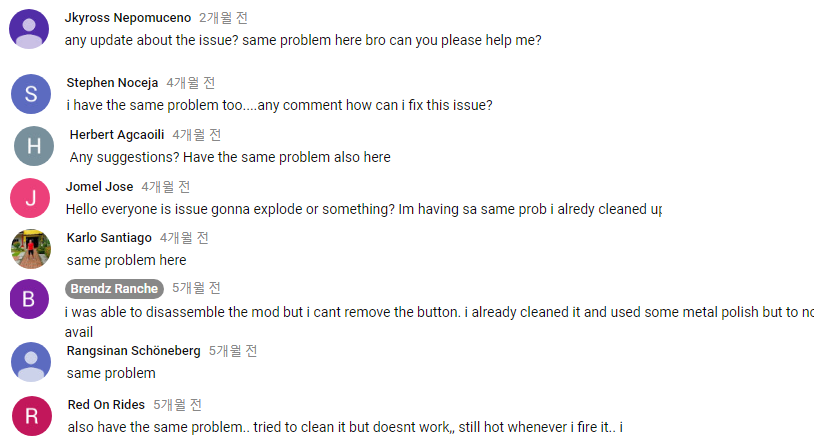Click Herbert Agcaoili's gray H avatar
The height and width of the screenshot is (443, 814).
34,146
